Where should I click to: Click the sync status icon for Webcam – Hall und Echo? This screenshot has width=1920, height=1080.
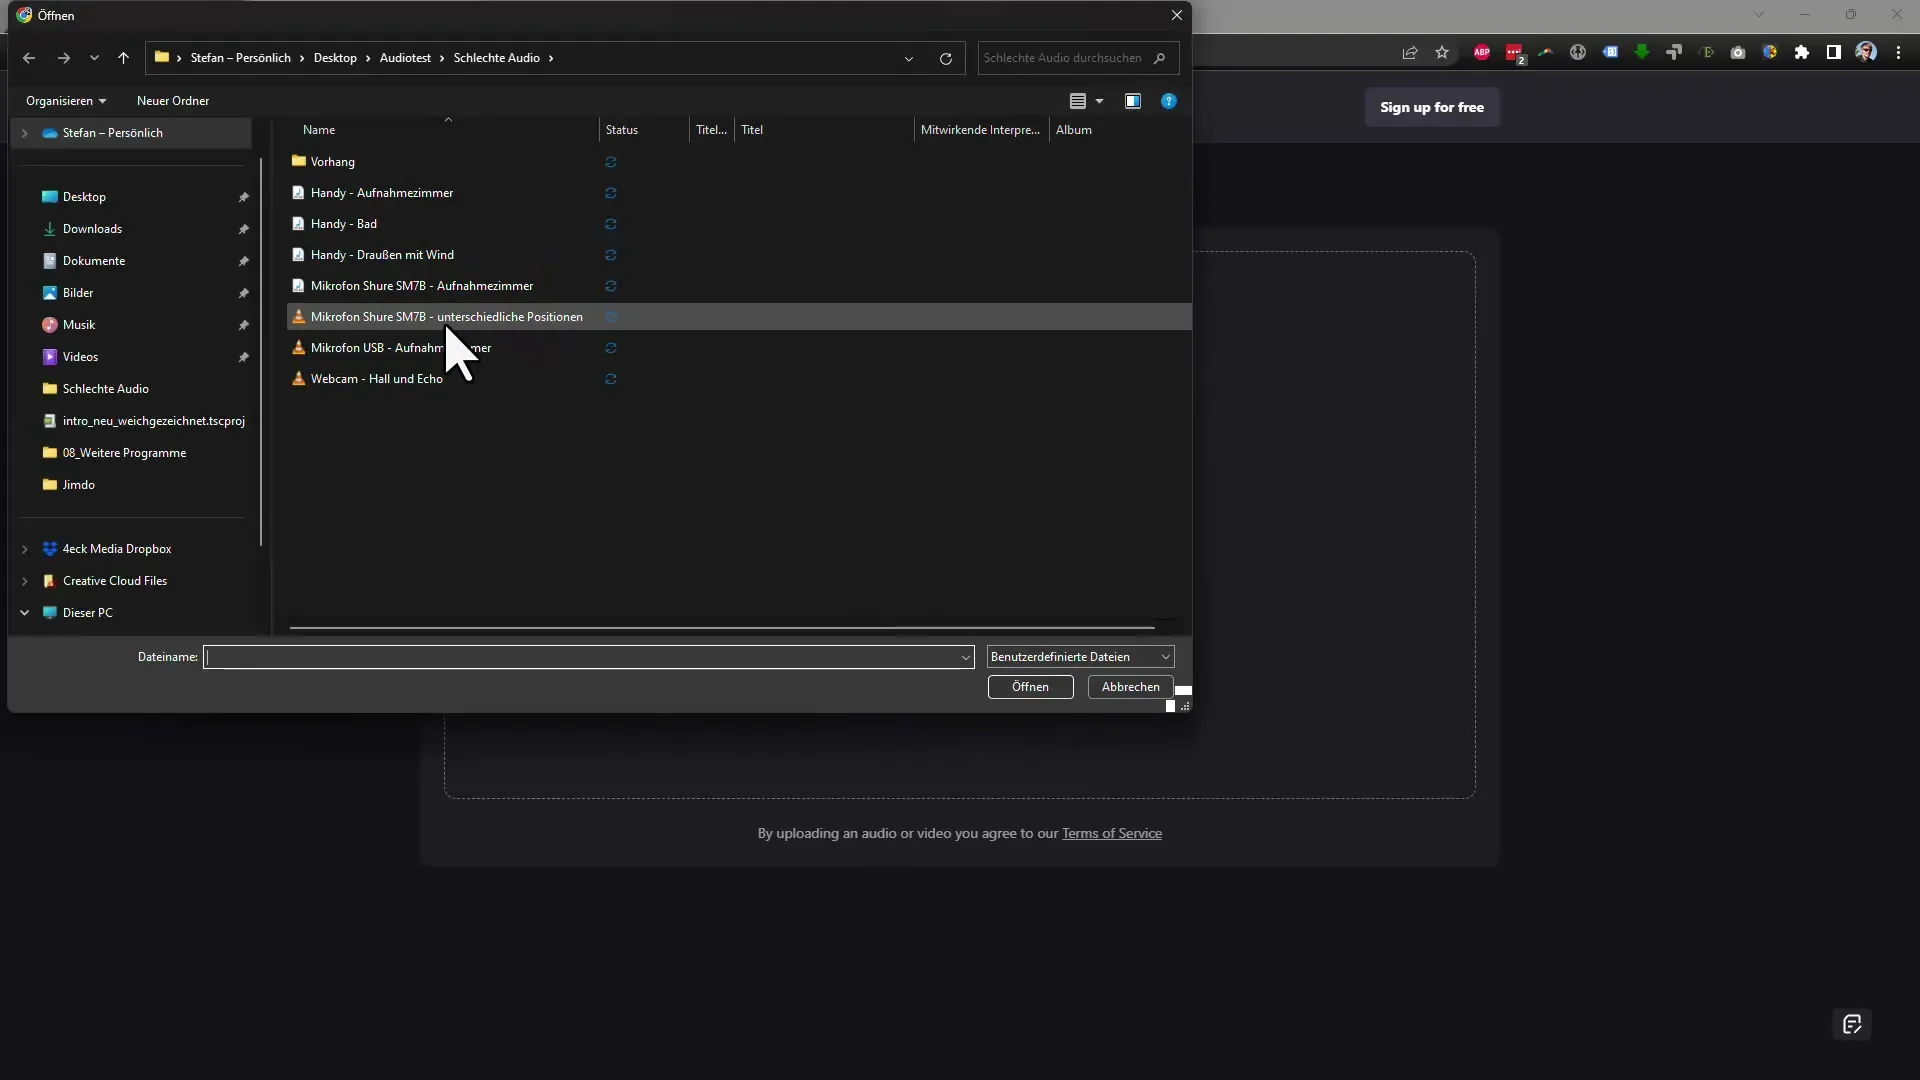click(x=611, y=378)
